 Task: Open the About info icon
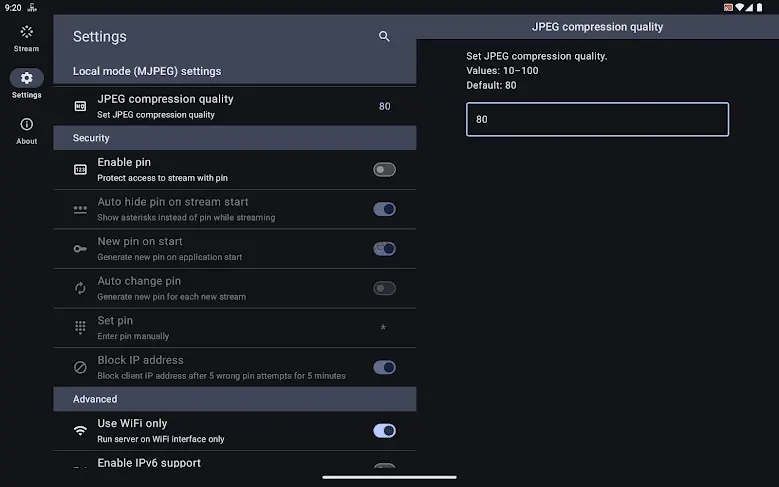click(x=26, y=125)
